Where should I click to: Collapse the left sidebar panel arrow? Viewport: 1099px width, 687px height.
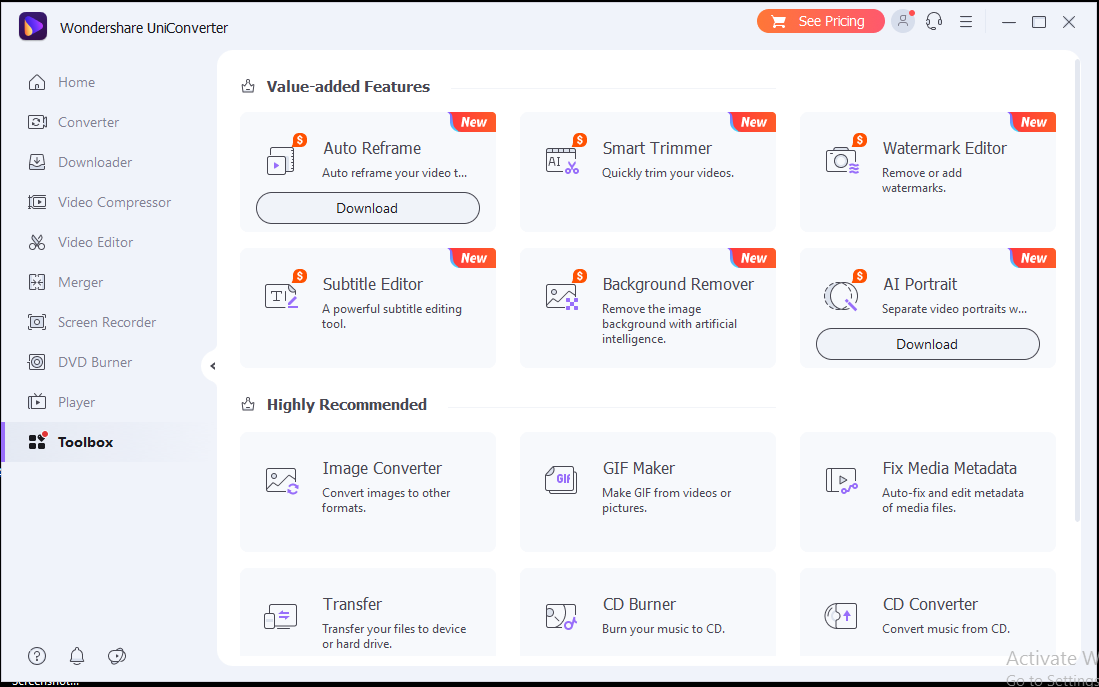[x=212, y=366]
